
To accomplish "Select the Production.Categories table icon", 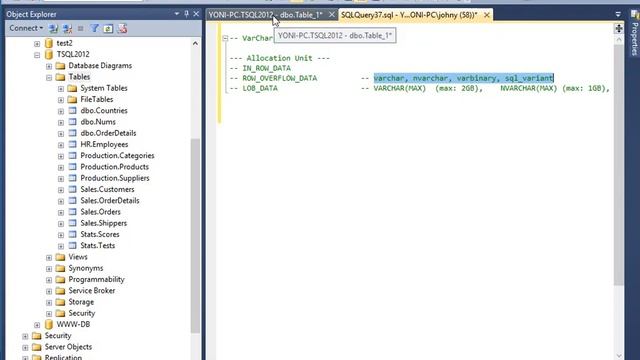I will point(73,156).
